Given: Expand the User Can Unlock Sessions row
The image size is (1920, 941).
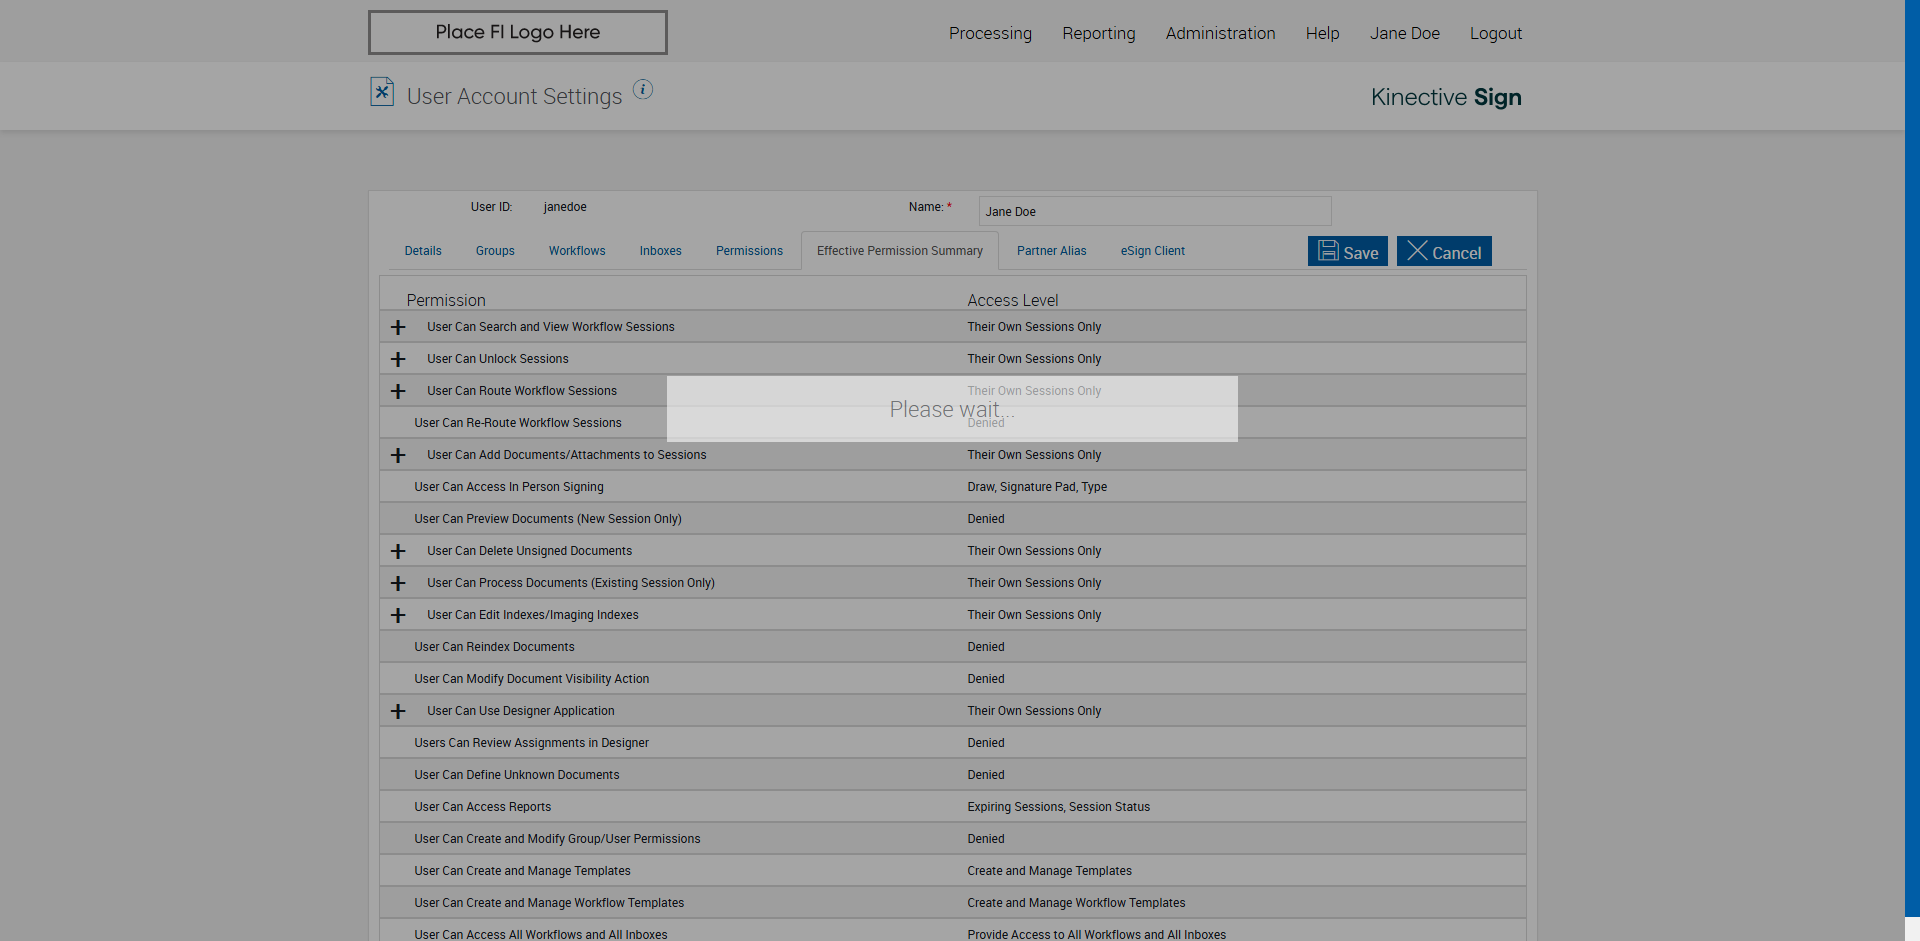Looking at the screenshot, I should [398, 359].
